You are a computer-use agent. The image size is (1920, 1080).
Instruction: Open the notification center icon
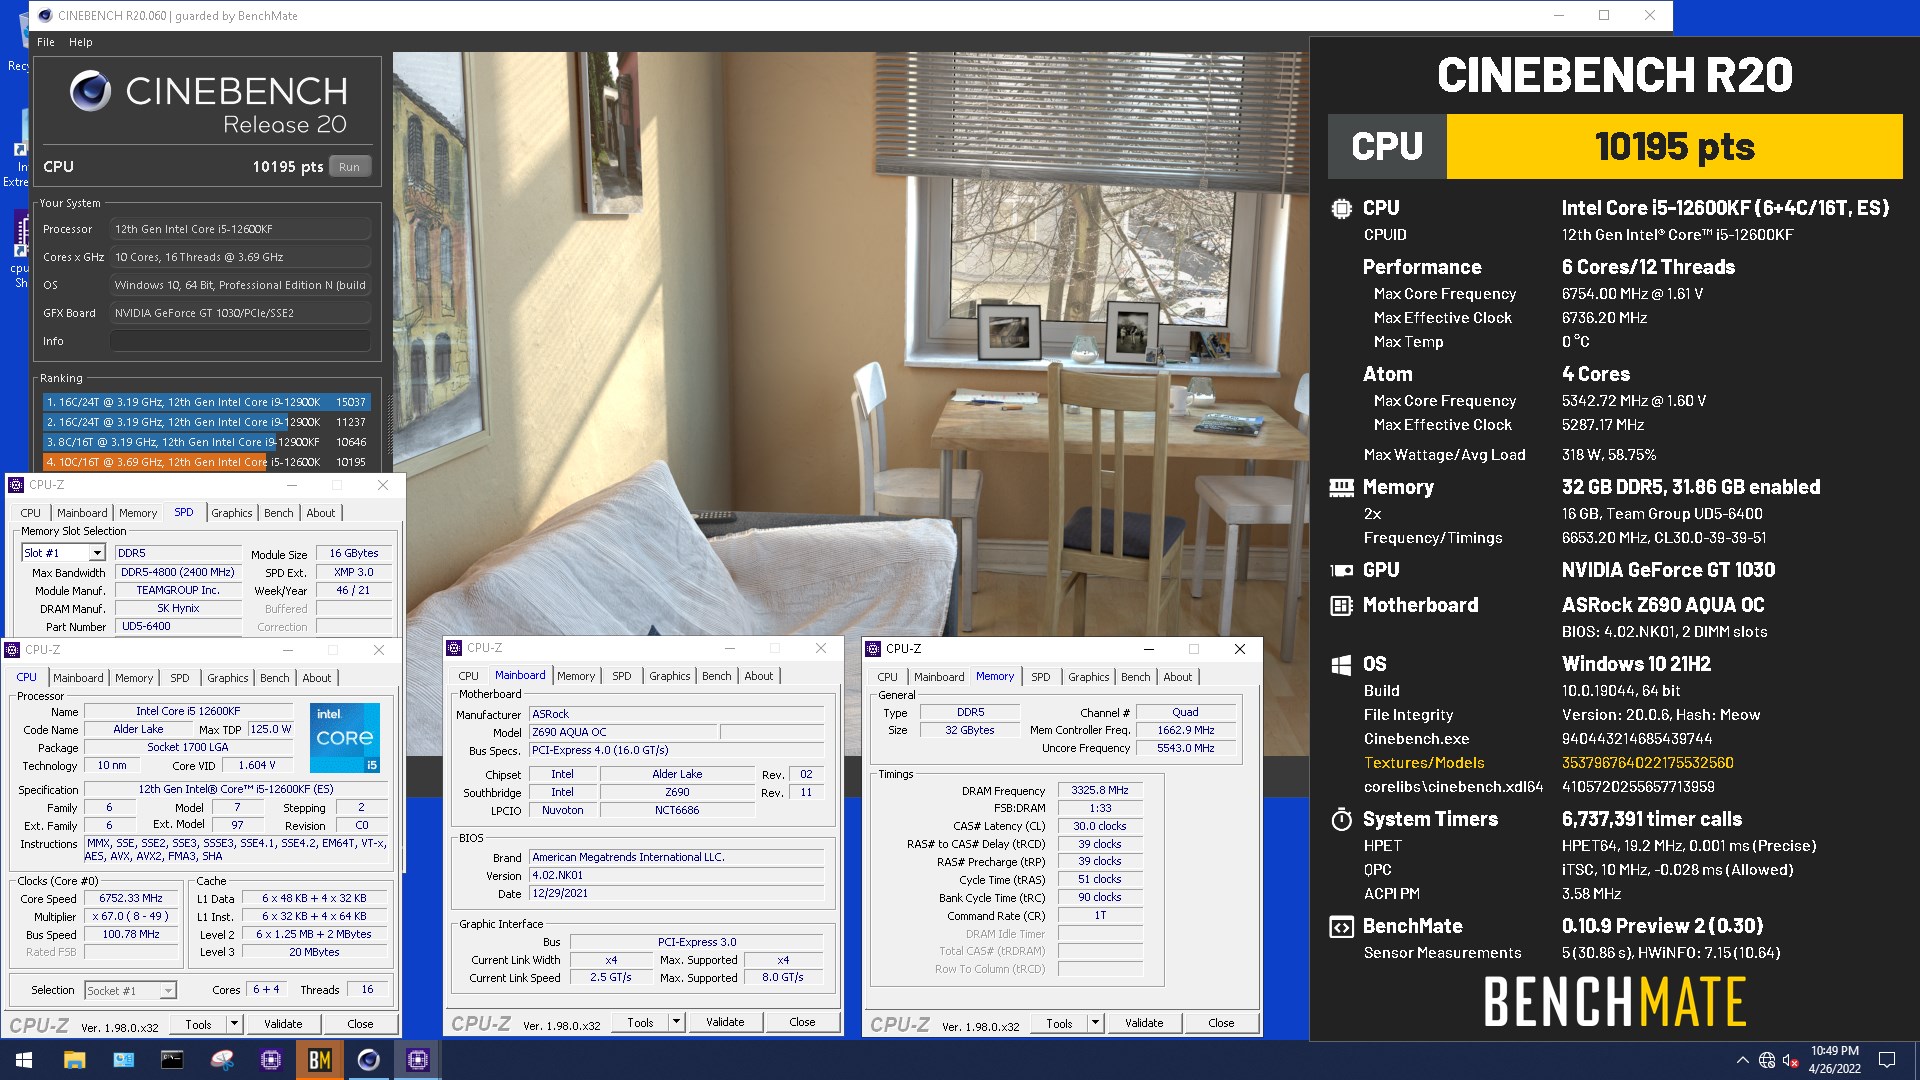point(1887,1060)
